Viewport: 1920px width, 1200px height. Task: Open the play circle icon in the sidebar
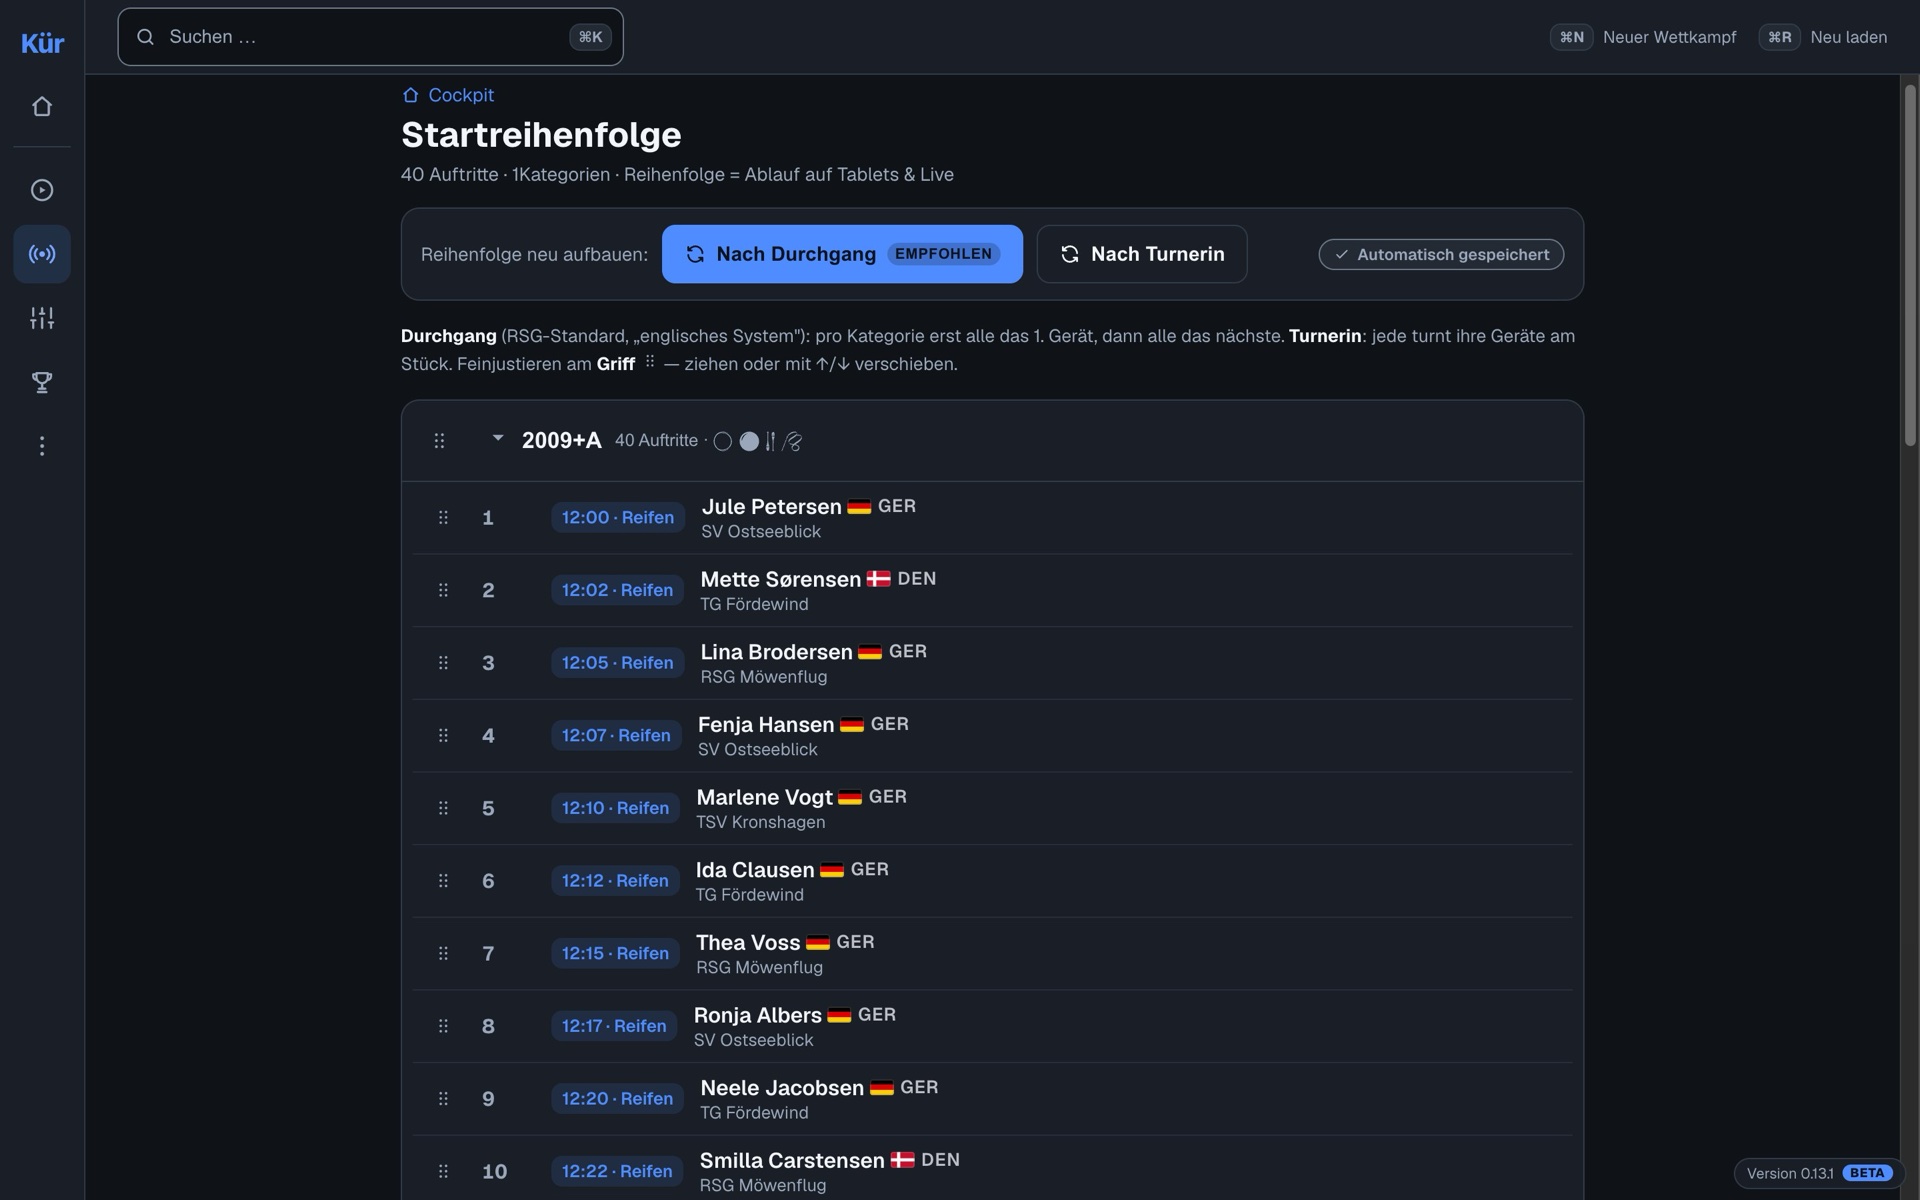point(42,190)
